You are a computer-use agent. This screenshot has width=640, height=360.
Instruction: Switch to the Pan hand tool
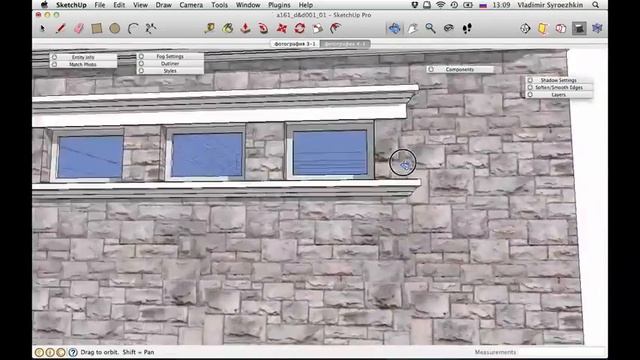click(x=413, y=28)
